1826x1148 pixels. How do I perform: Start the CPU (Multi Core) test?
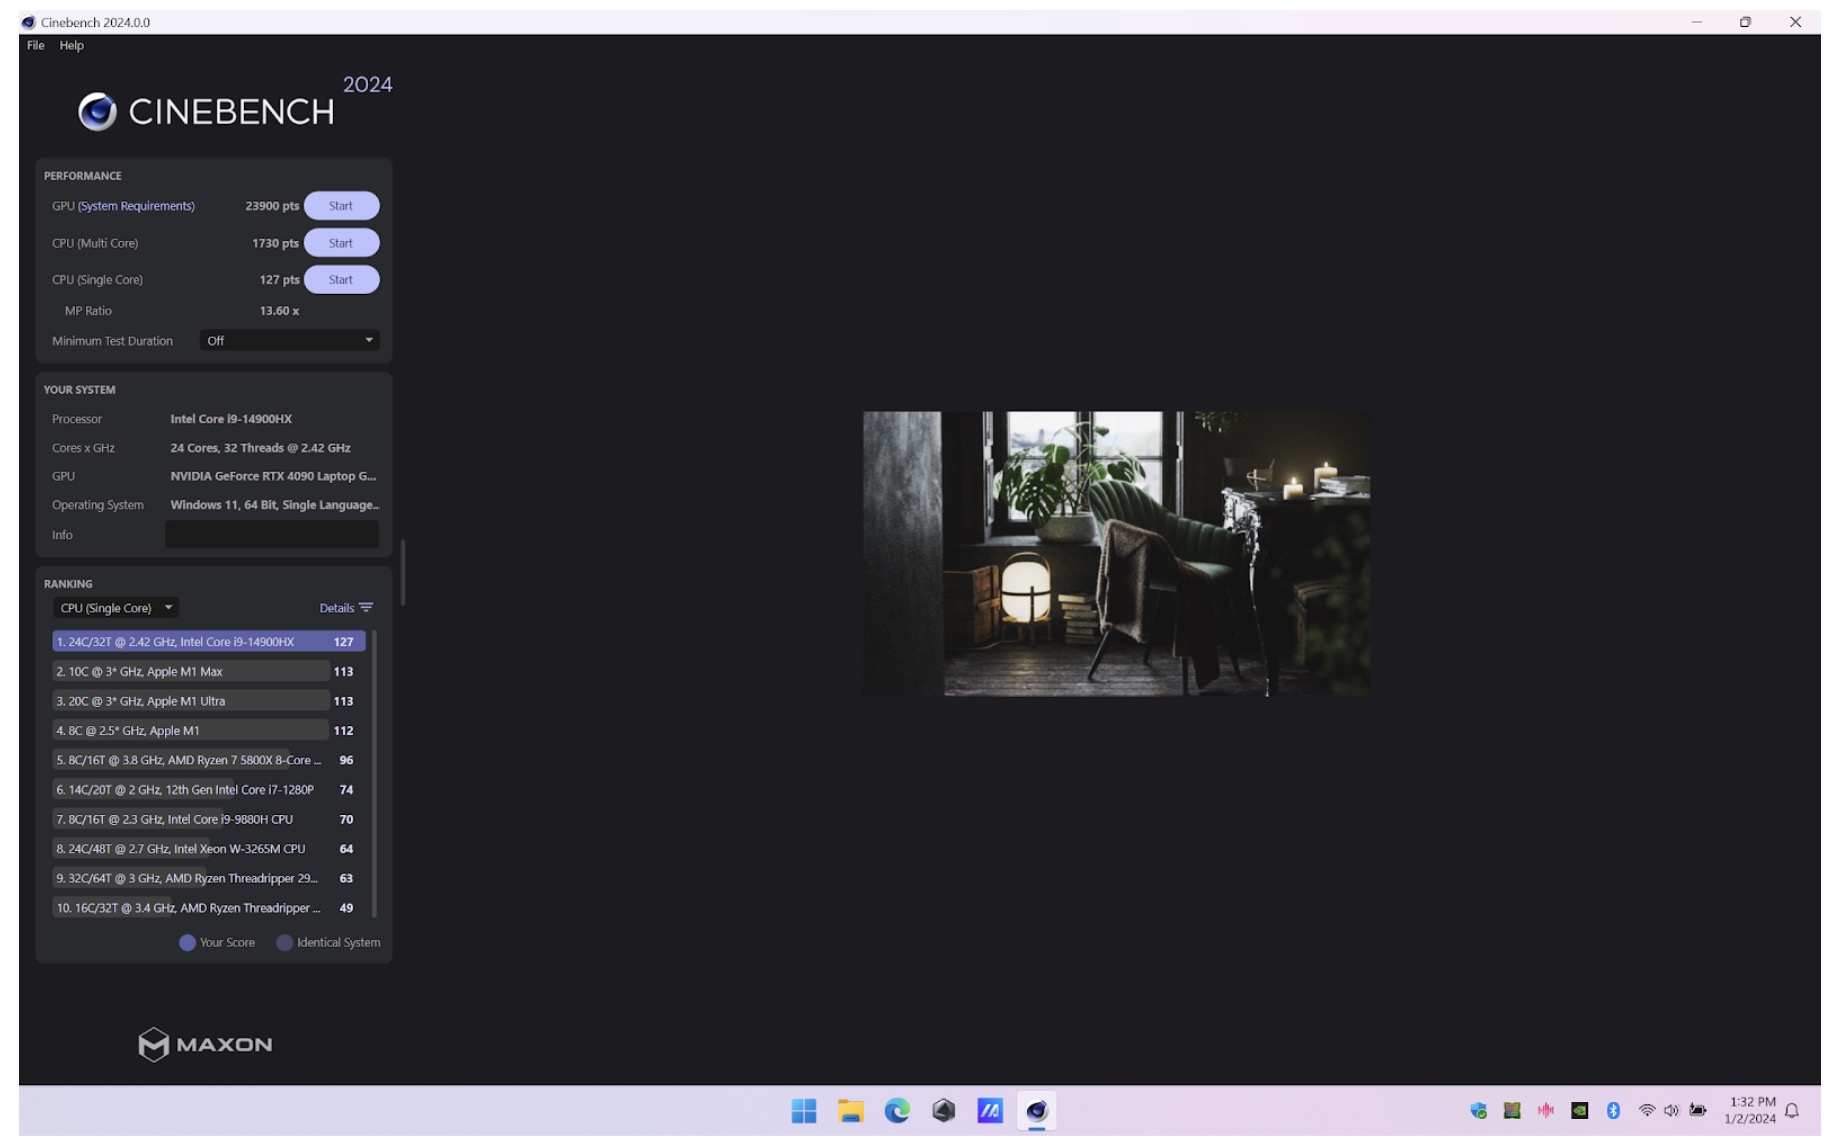[341, 243]
